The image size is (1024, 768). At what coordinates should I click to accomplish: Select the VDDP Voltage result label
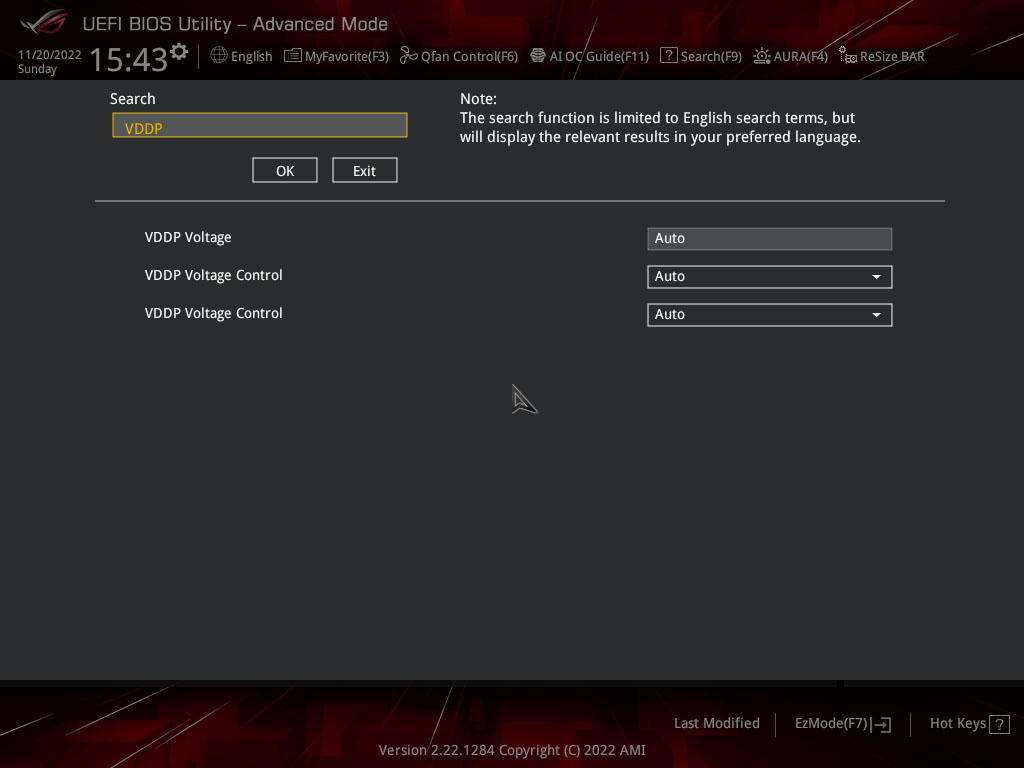(x=188, y=237)
